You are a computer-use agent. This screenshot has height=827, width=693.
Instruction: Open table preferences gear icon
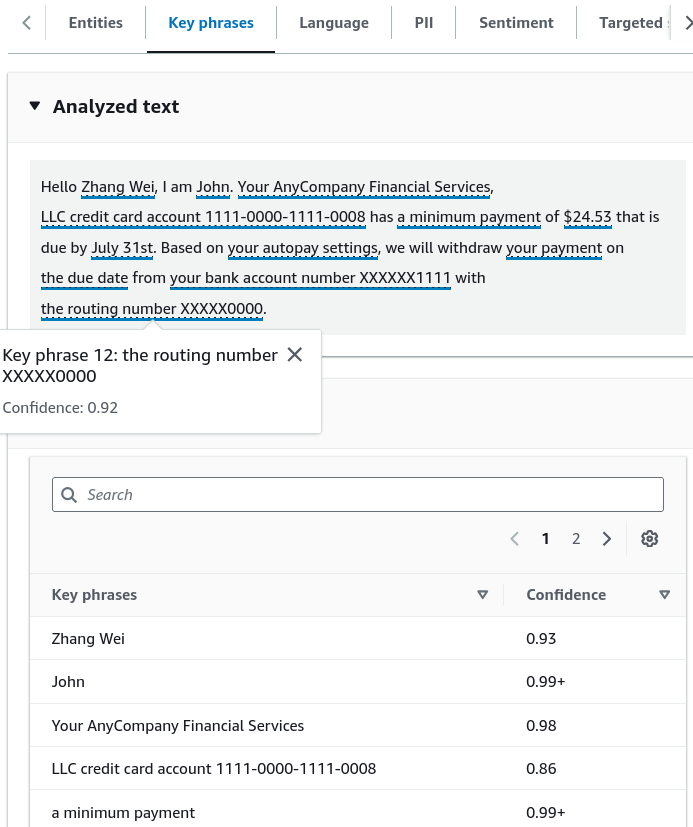[649, 538]
